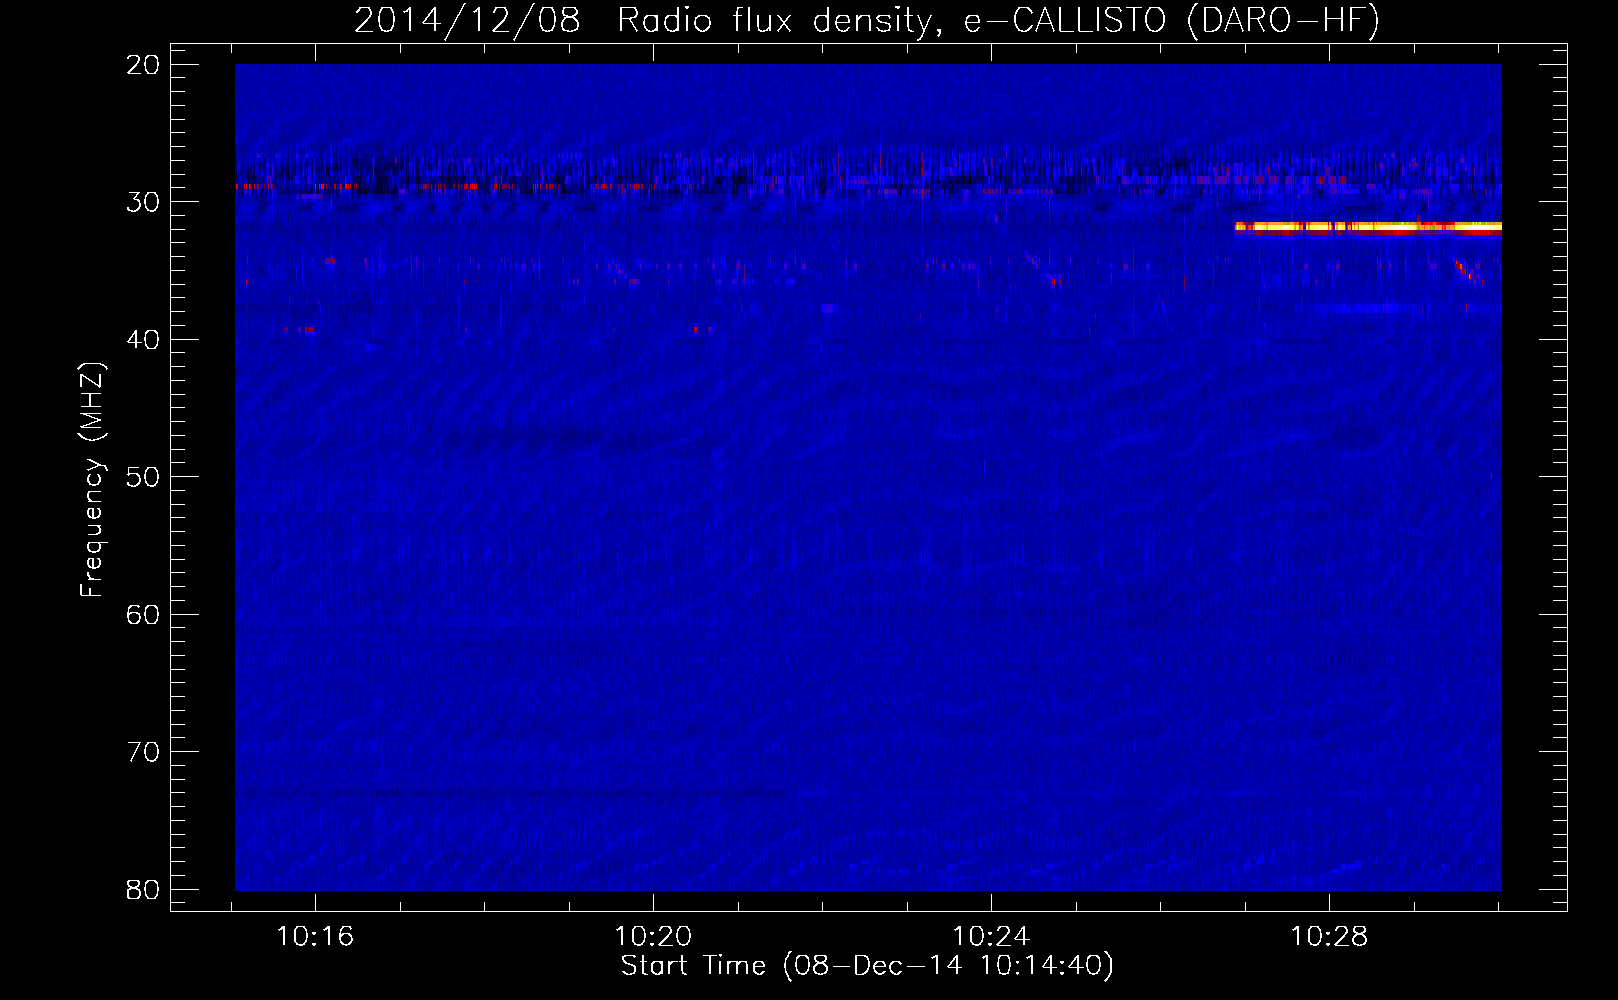1618x1000 pixels.
Task: Click the 10:28 time tick label
Action: (x=1329, y=937)
